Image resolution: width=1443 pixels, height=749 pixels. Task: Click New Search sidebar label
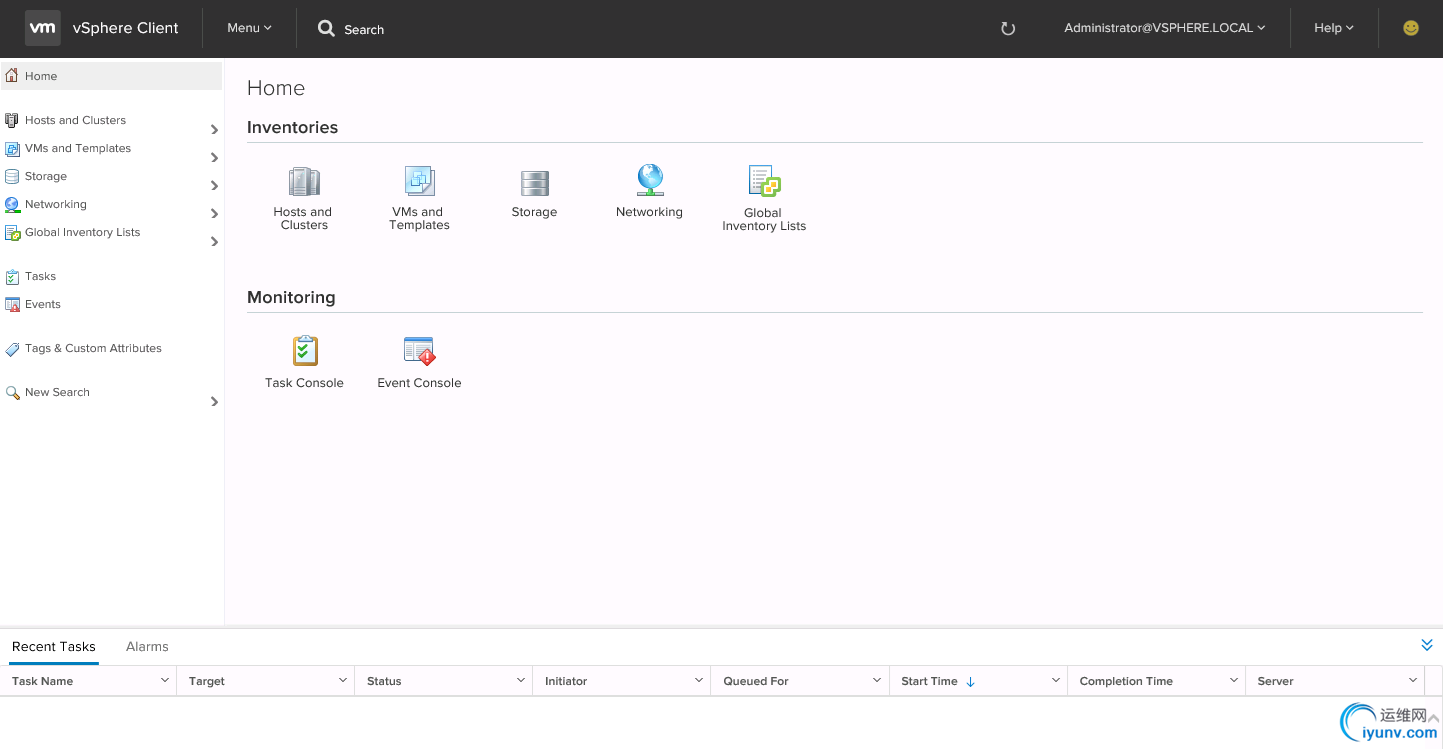pos(57,392)
